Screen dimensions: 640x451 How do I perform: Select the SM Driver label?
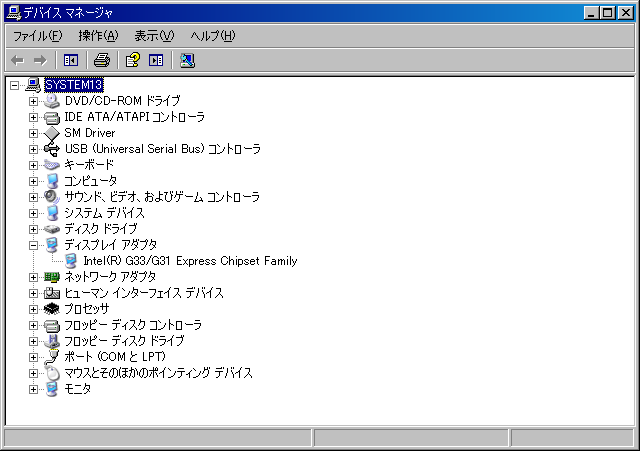pos(90,133)
